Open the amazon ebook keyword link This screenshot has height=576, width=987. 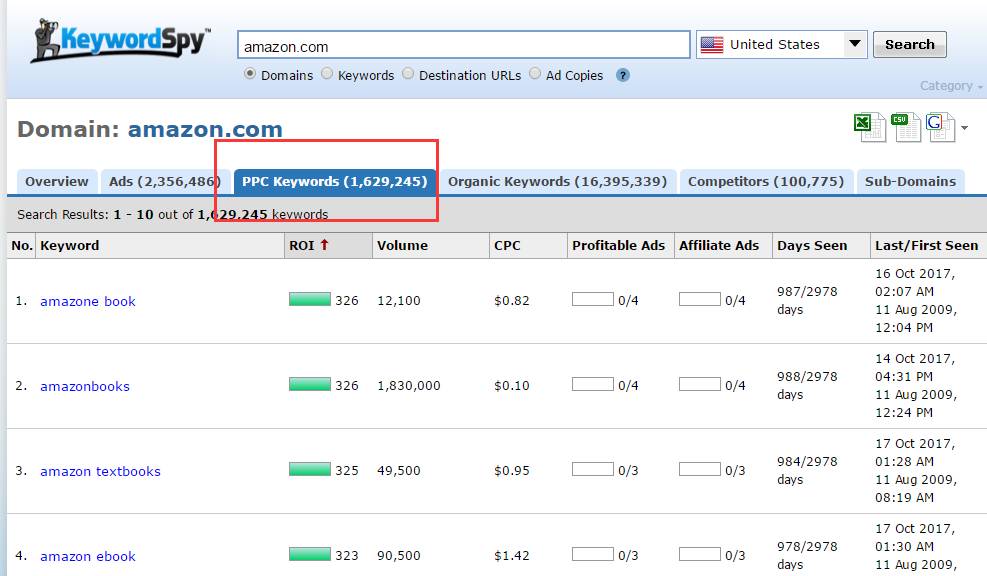pos(87,556)
